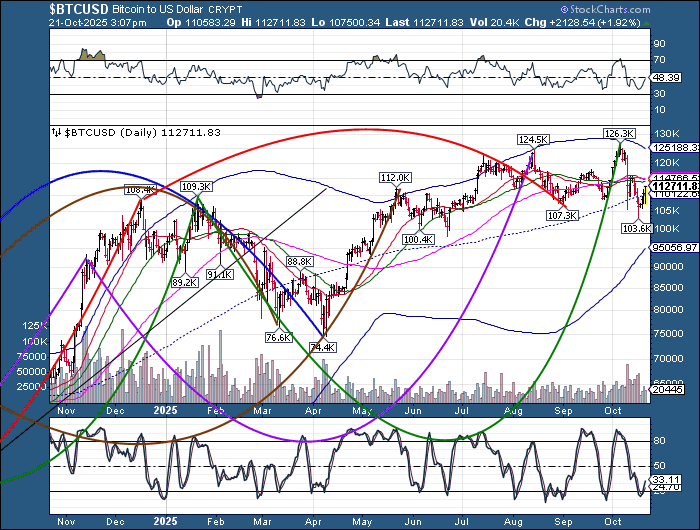Select the 124.5K high price label

tap(534, 140)
